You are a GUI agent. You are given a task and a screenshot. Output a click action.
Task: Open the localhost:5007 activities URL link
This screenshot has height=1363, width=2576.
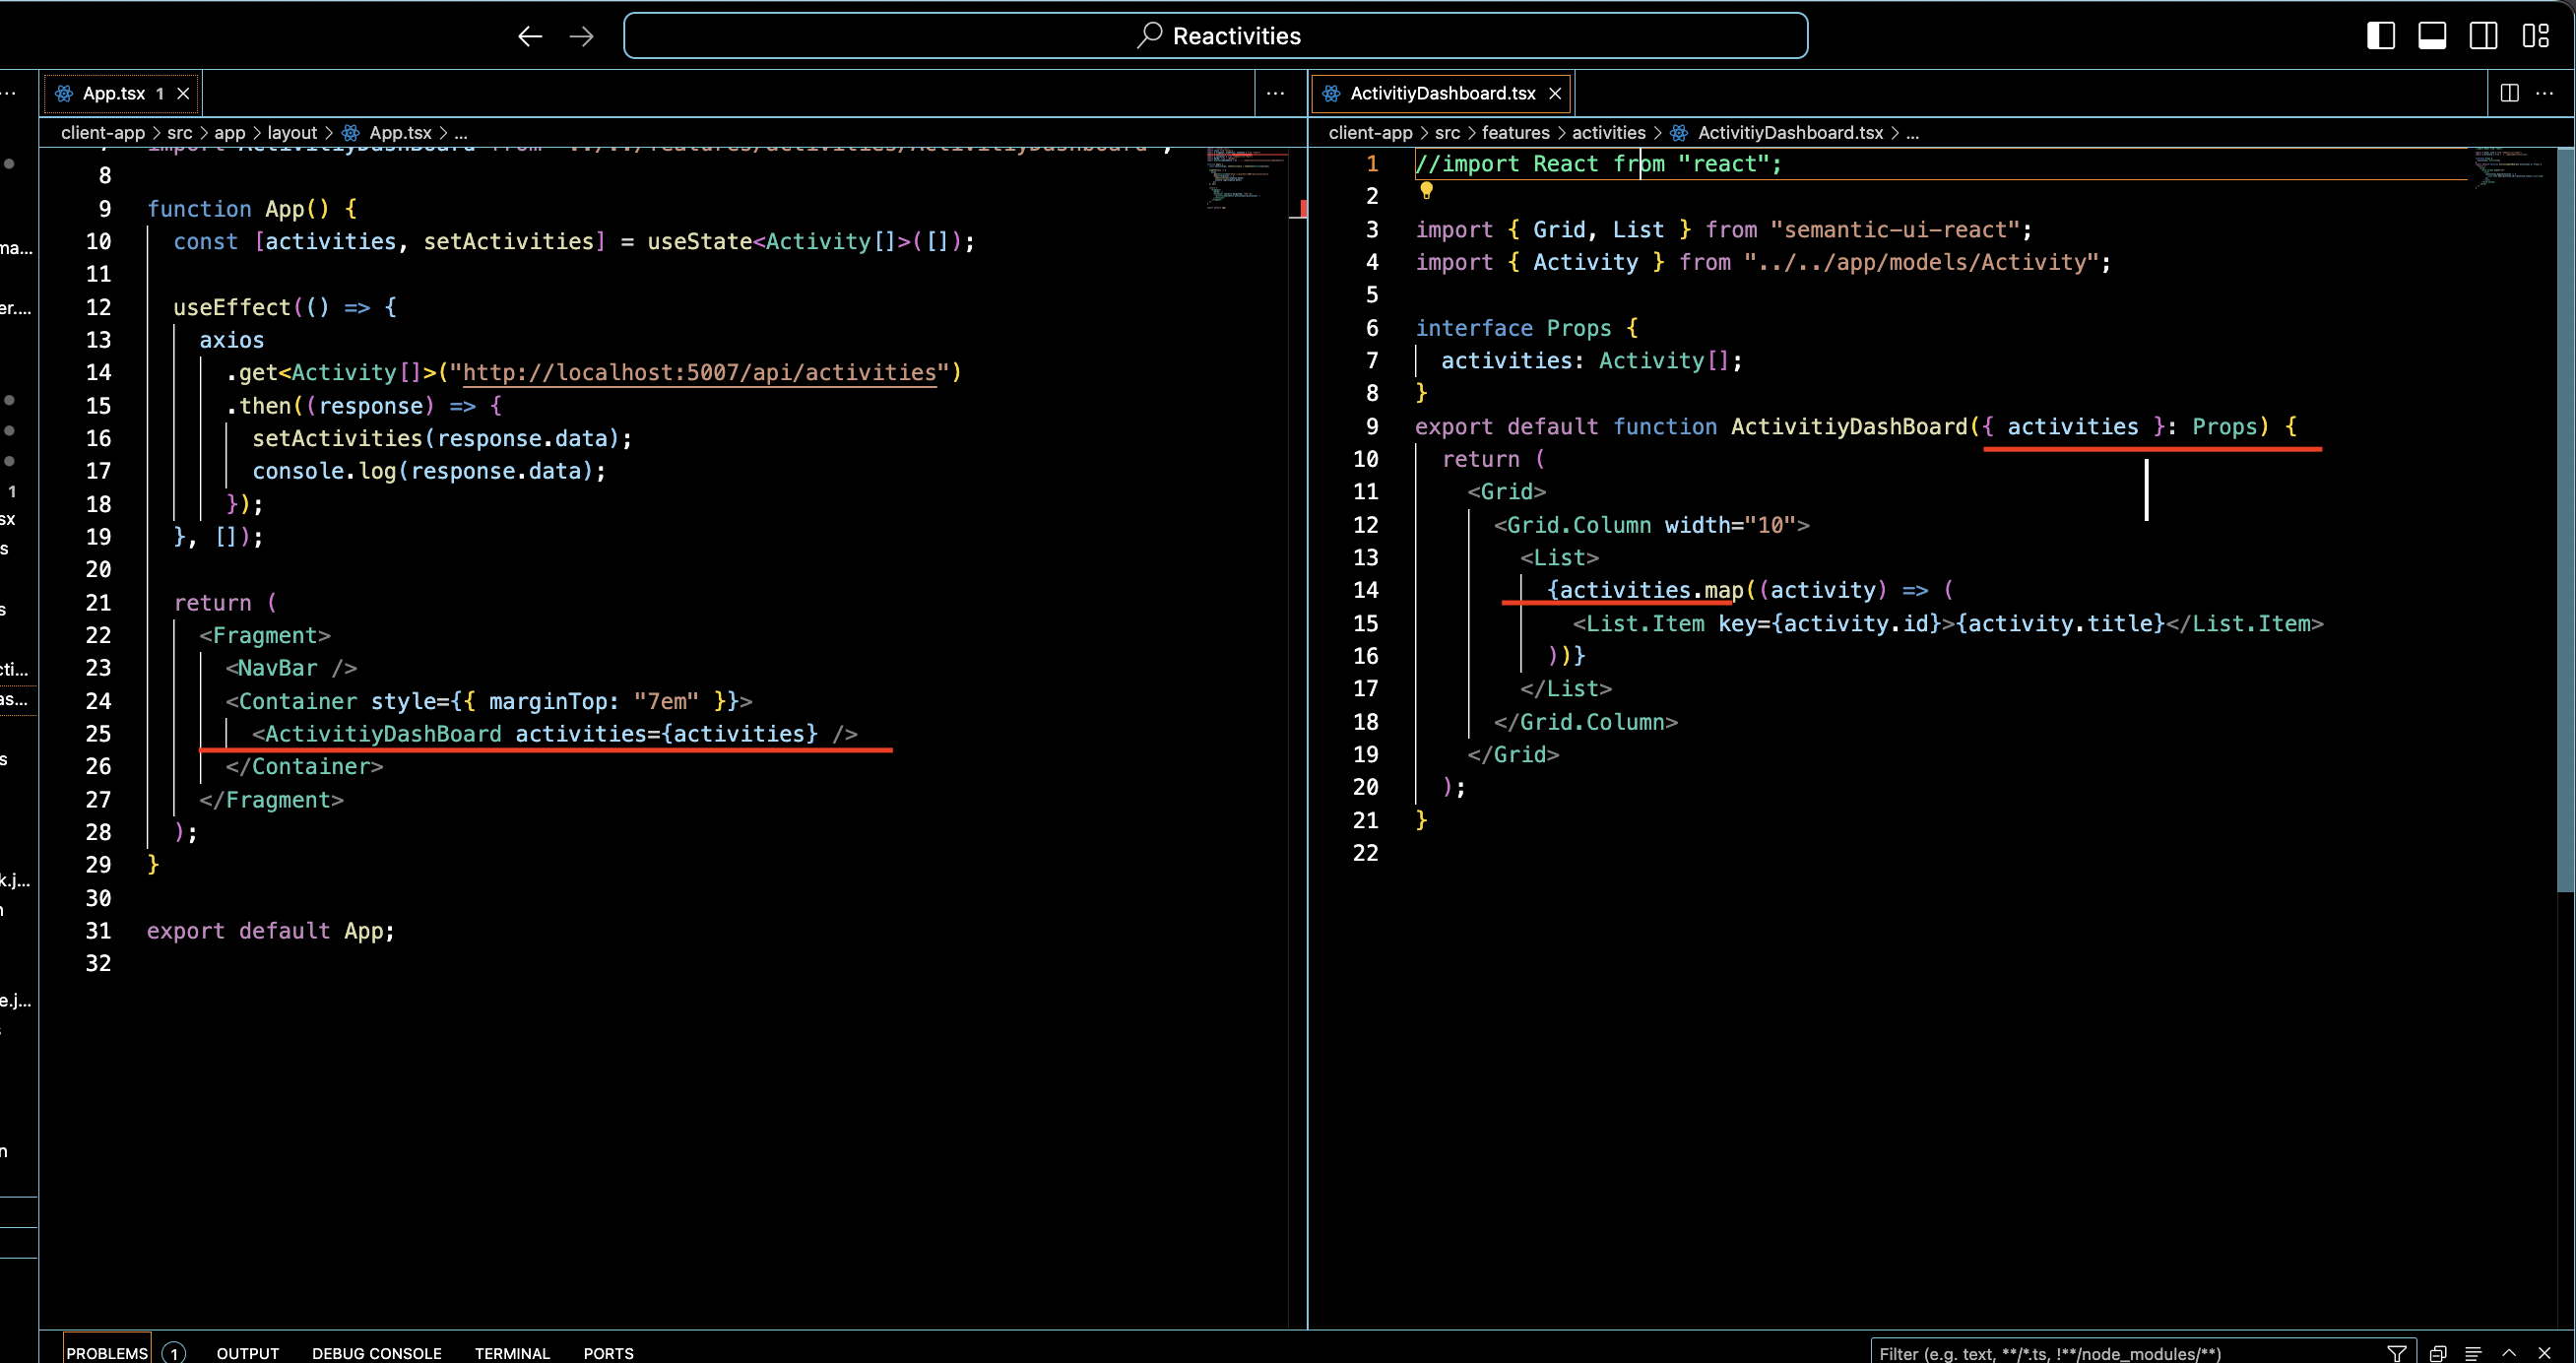pyautogui.click(x=699, y=373)
